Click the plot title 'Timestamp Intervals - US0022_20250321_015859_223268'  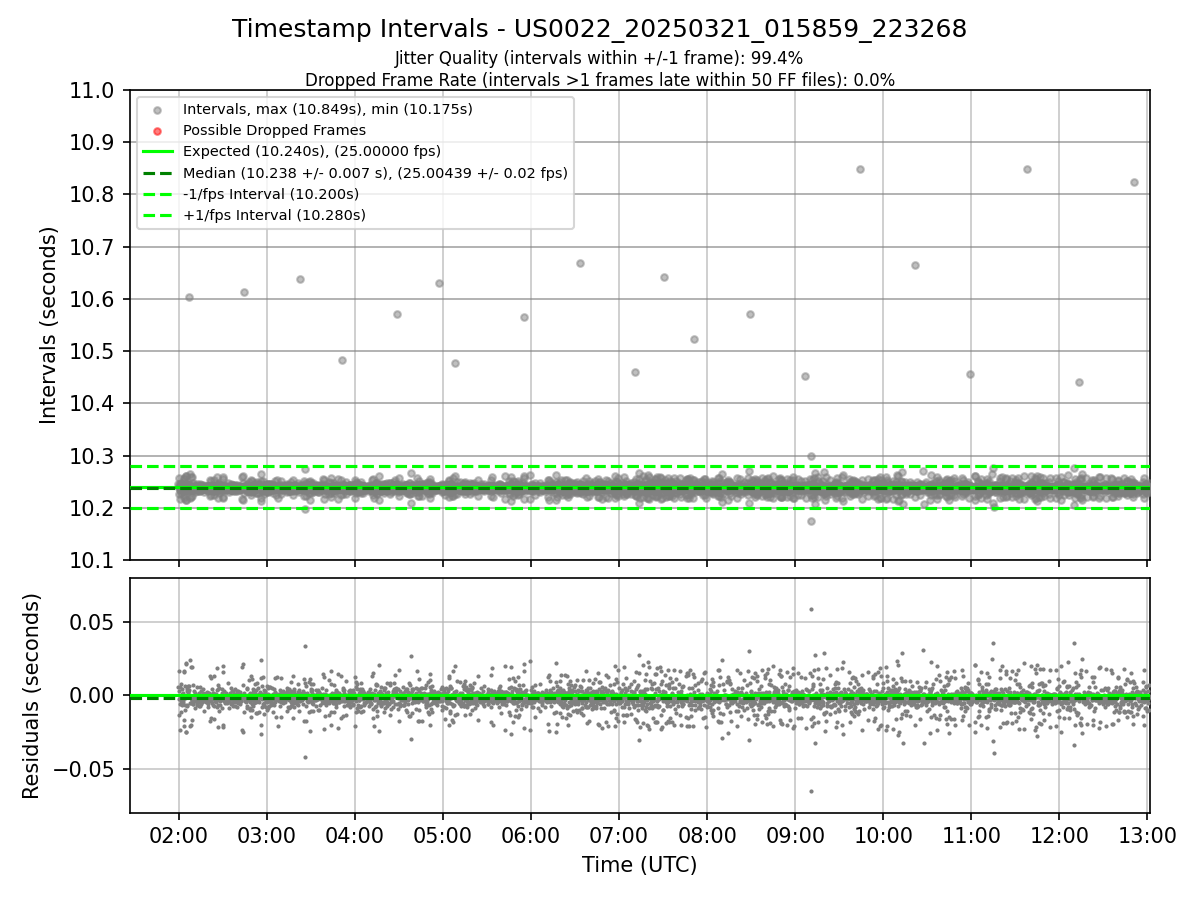click(x=599, y=29)
